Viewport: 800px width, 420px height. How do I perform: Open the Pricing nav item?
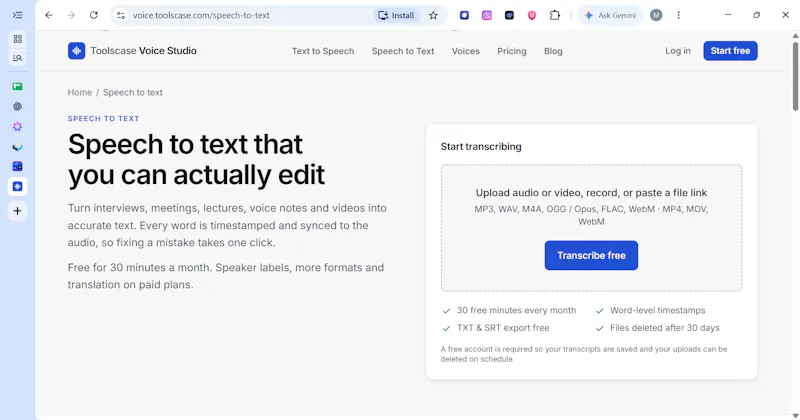coord(512,51)
